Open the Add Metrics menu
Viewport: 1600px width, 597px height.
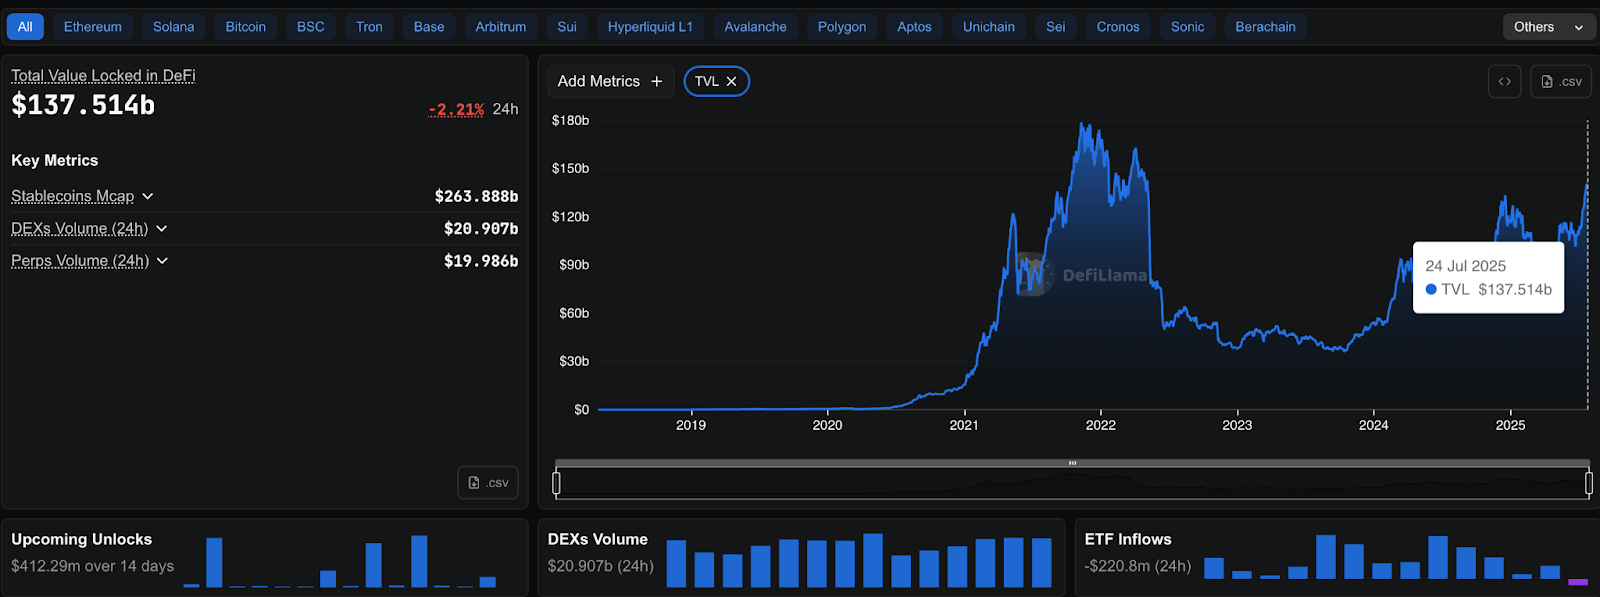610,82
